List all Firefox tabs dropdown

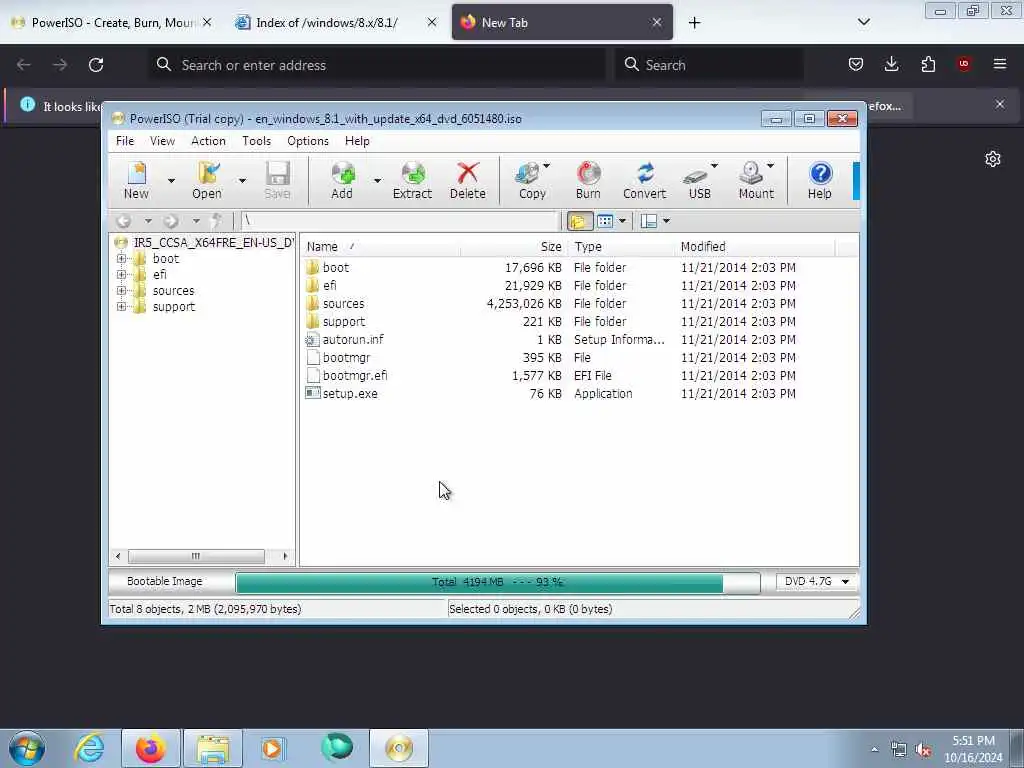pos(864,22)
